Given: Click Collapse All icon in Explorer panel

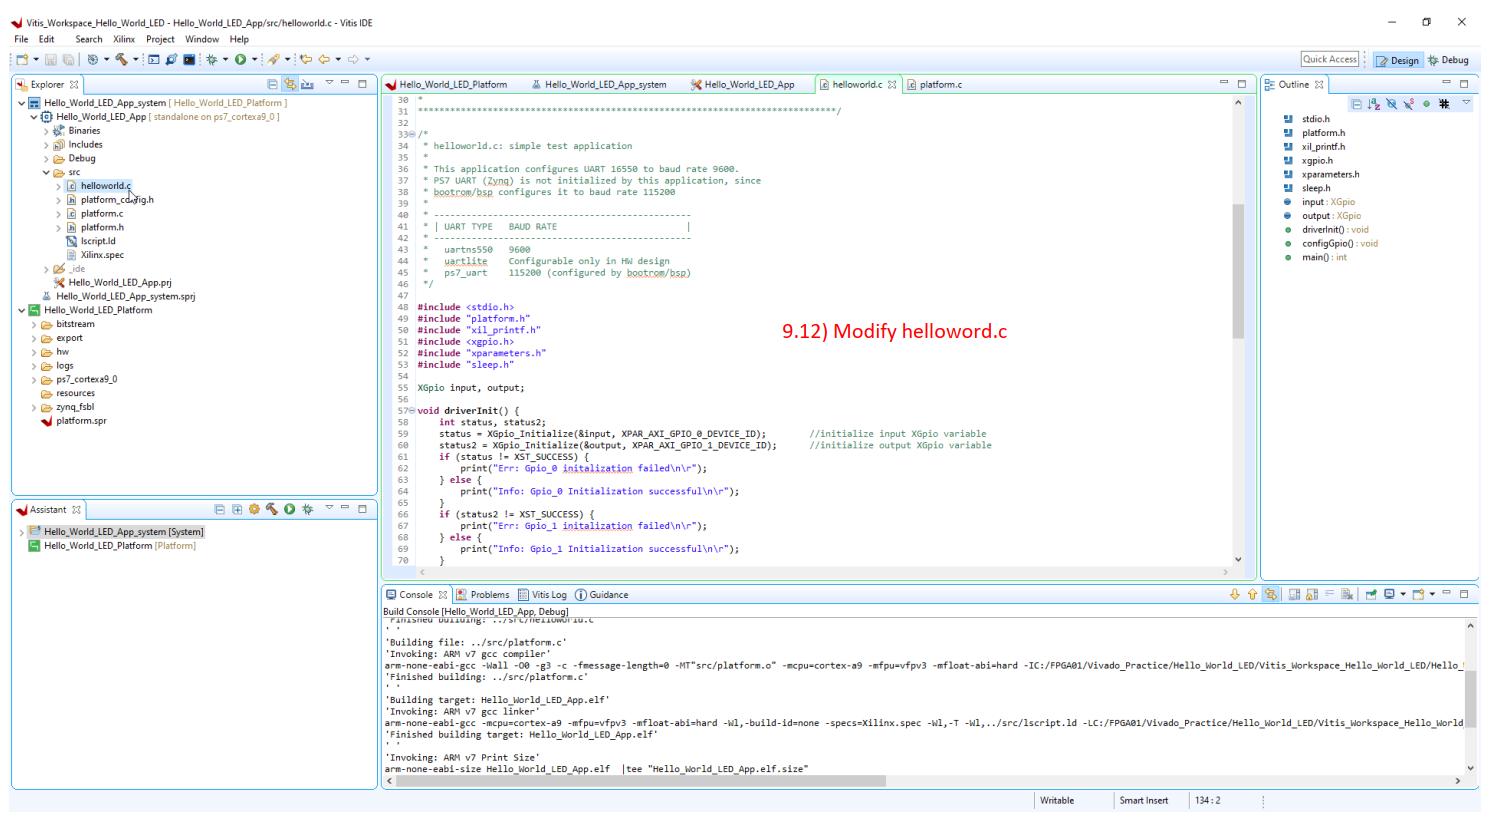Looking at the screenshot, I should 272,84.
